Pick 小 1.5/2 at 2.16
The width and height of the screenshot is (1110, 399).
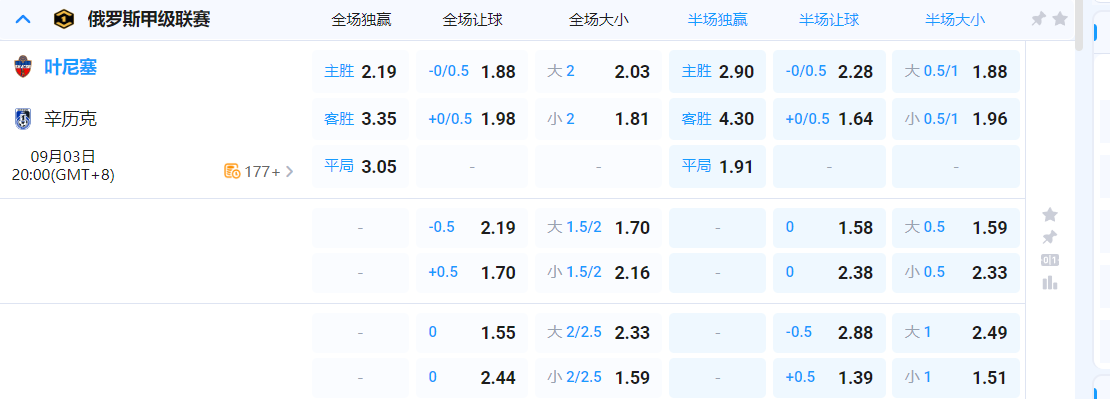point(598,272)
